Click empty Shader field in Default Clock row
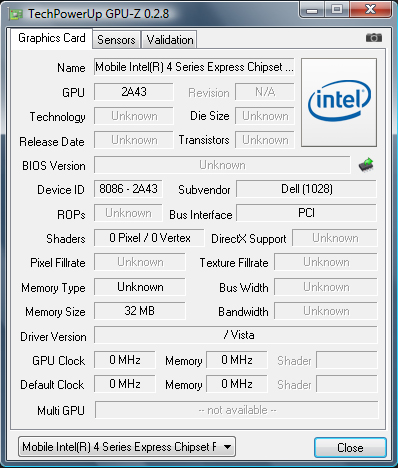The width and height of the screenshot is (398, 468). pos(347,384)
